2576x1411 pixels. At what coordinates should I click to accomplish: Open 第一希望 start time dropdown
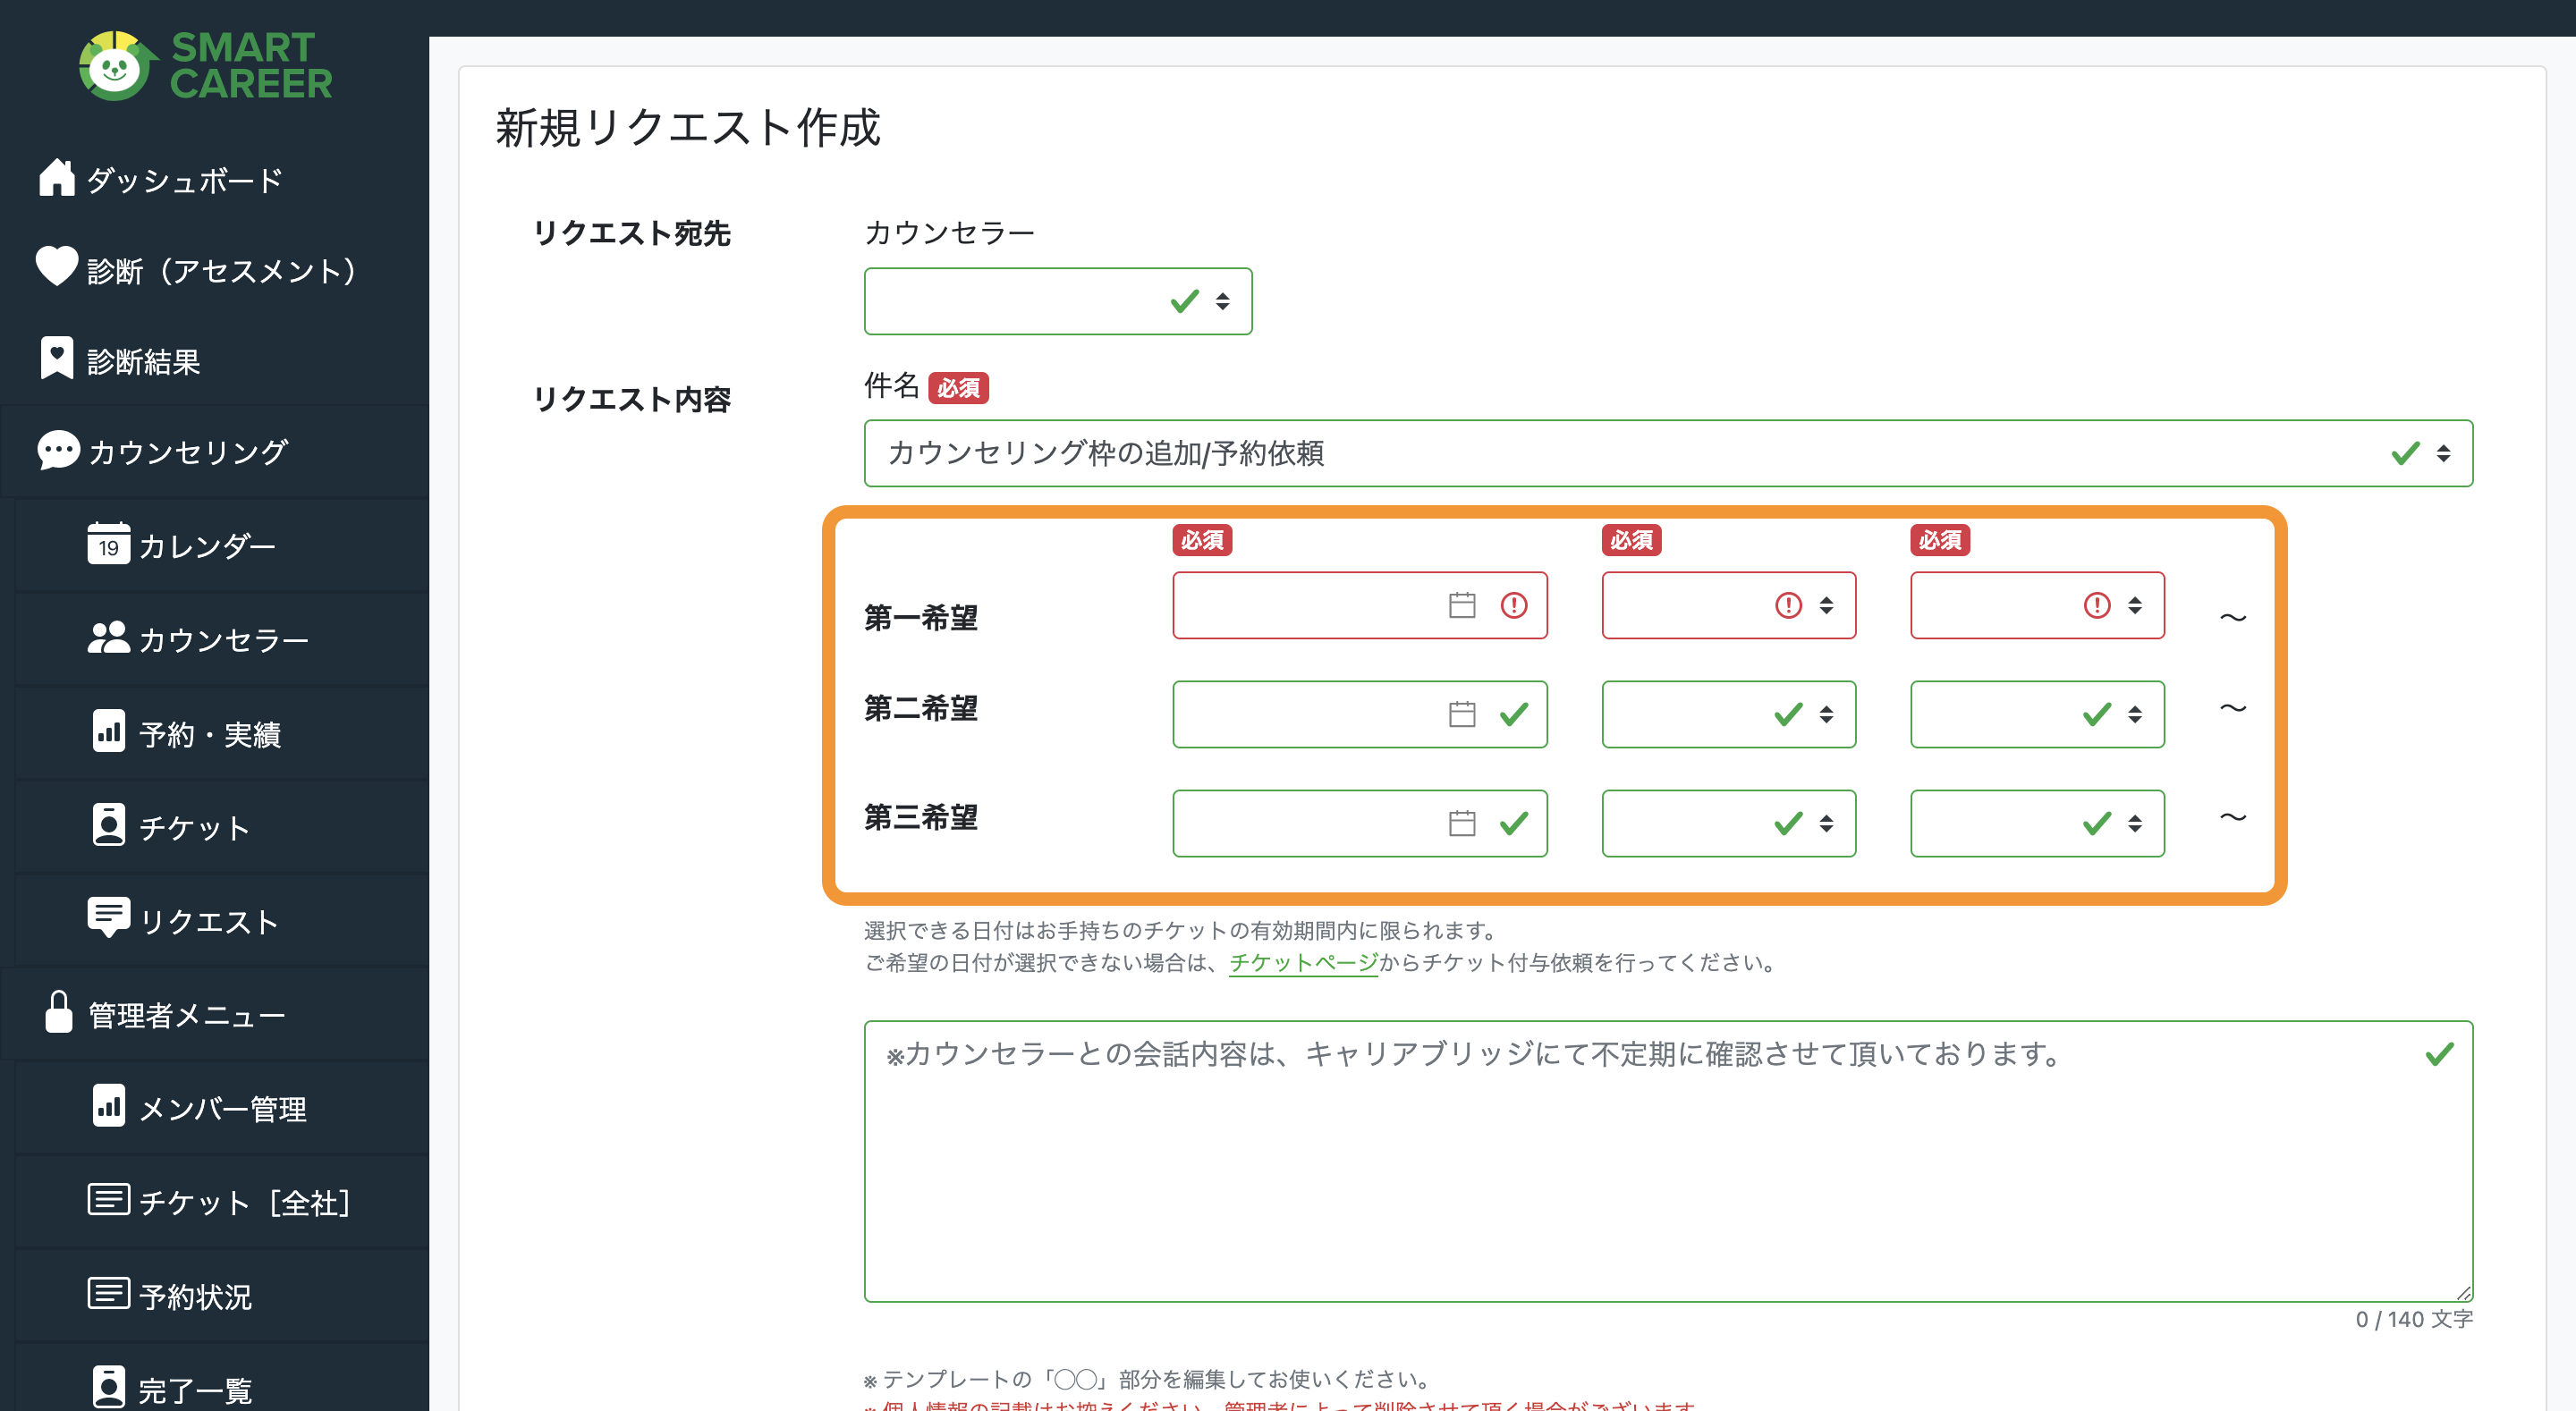[1728, 605]
